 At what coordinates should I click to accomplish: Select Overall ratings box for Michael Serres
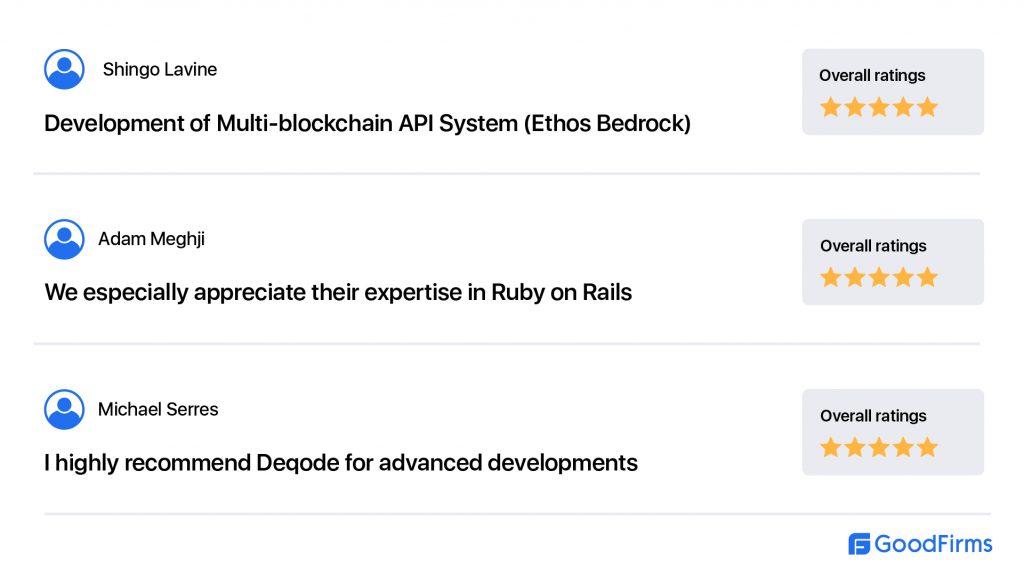893,432
